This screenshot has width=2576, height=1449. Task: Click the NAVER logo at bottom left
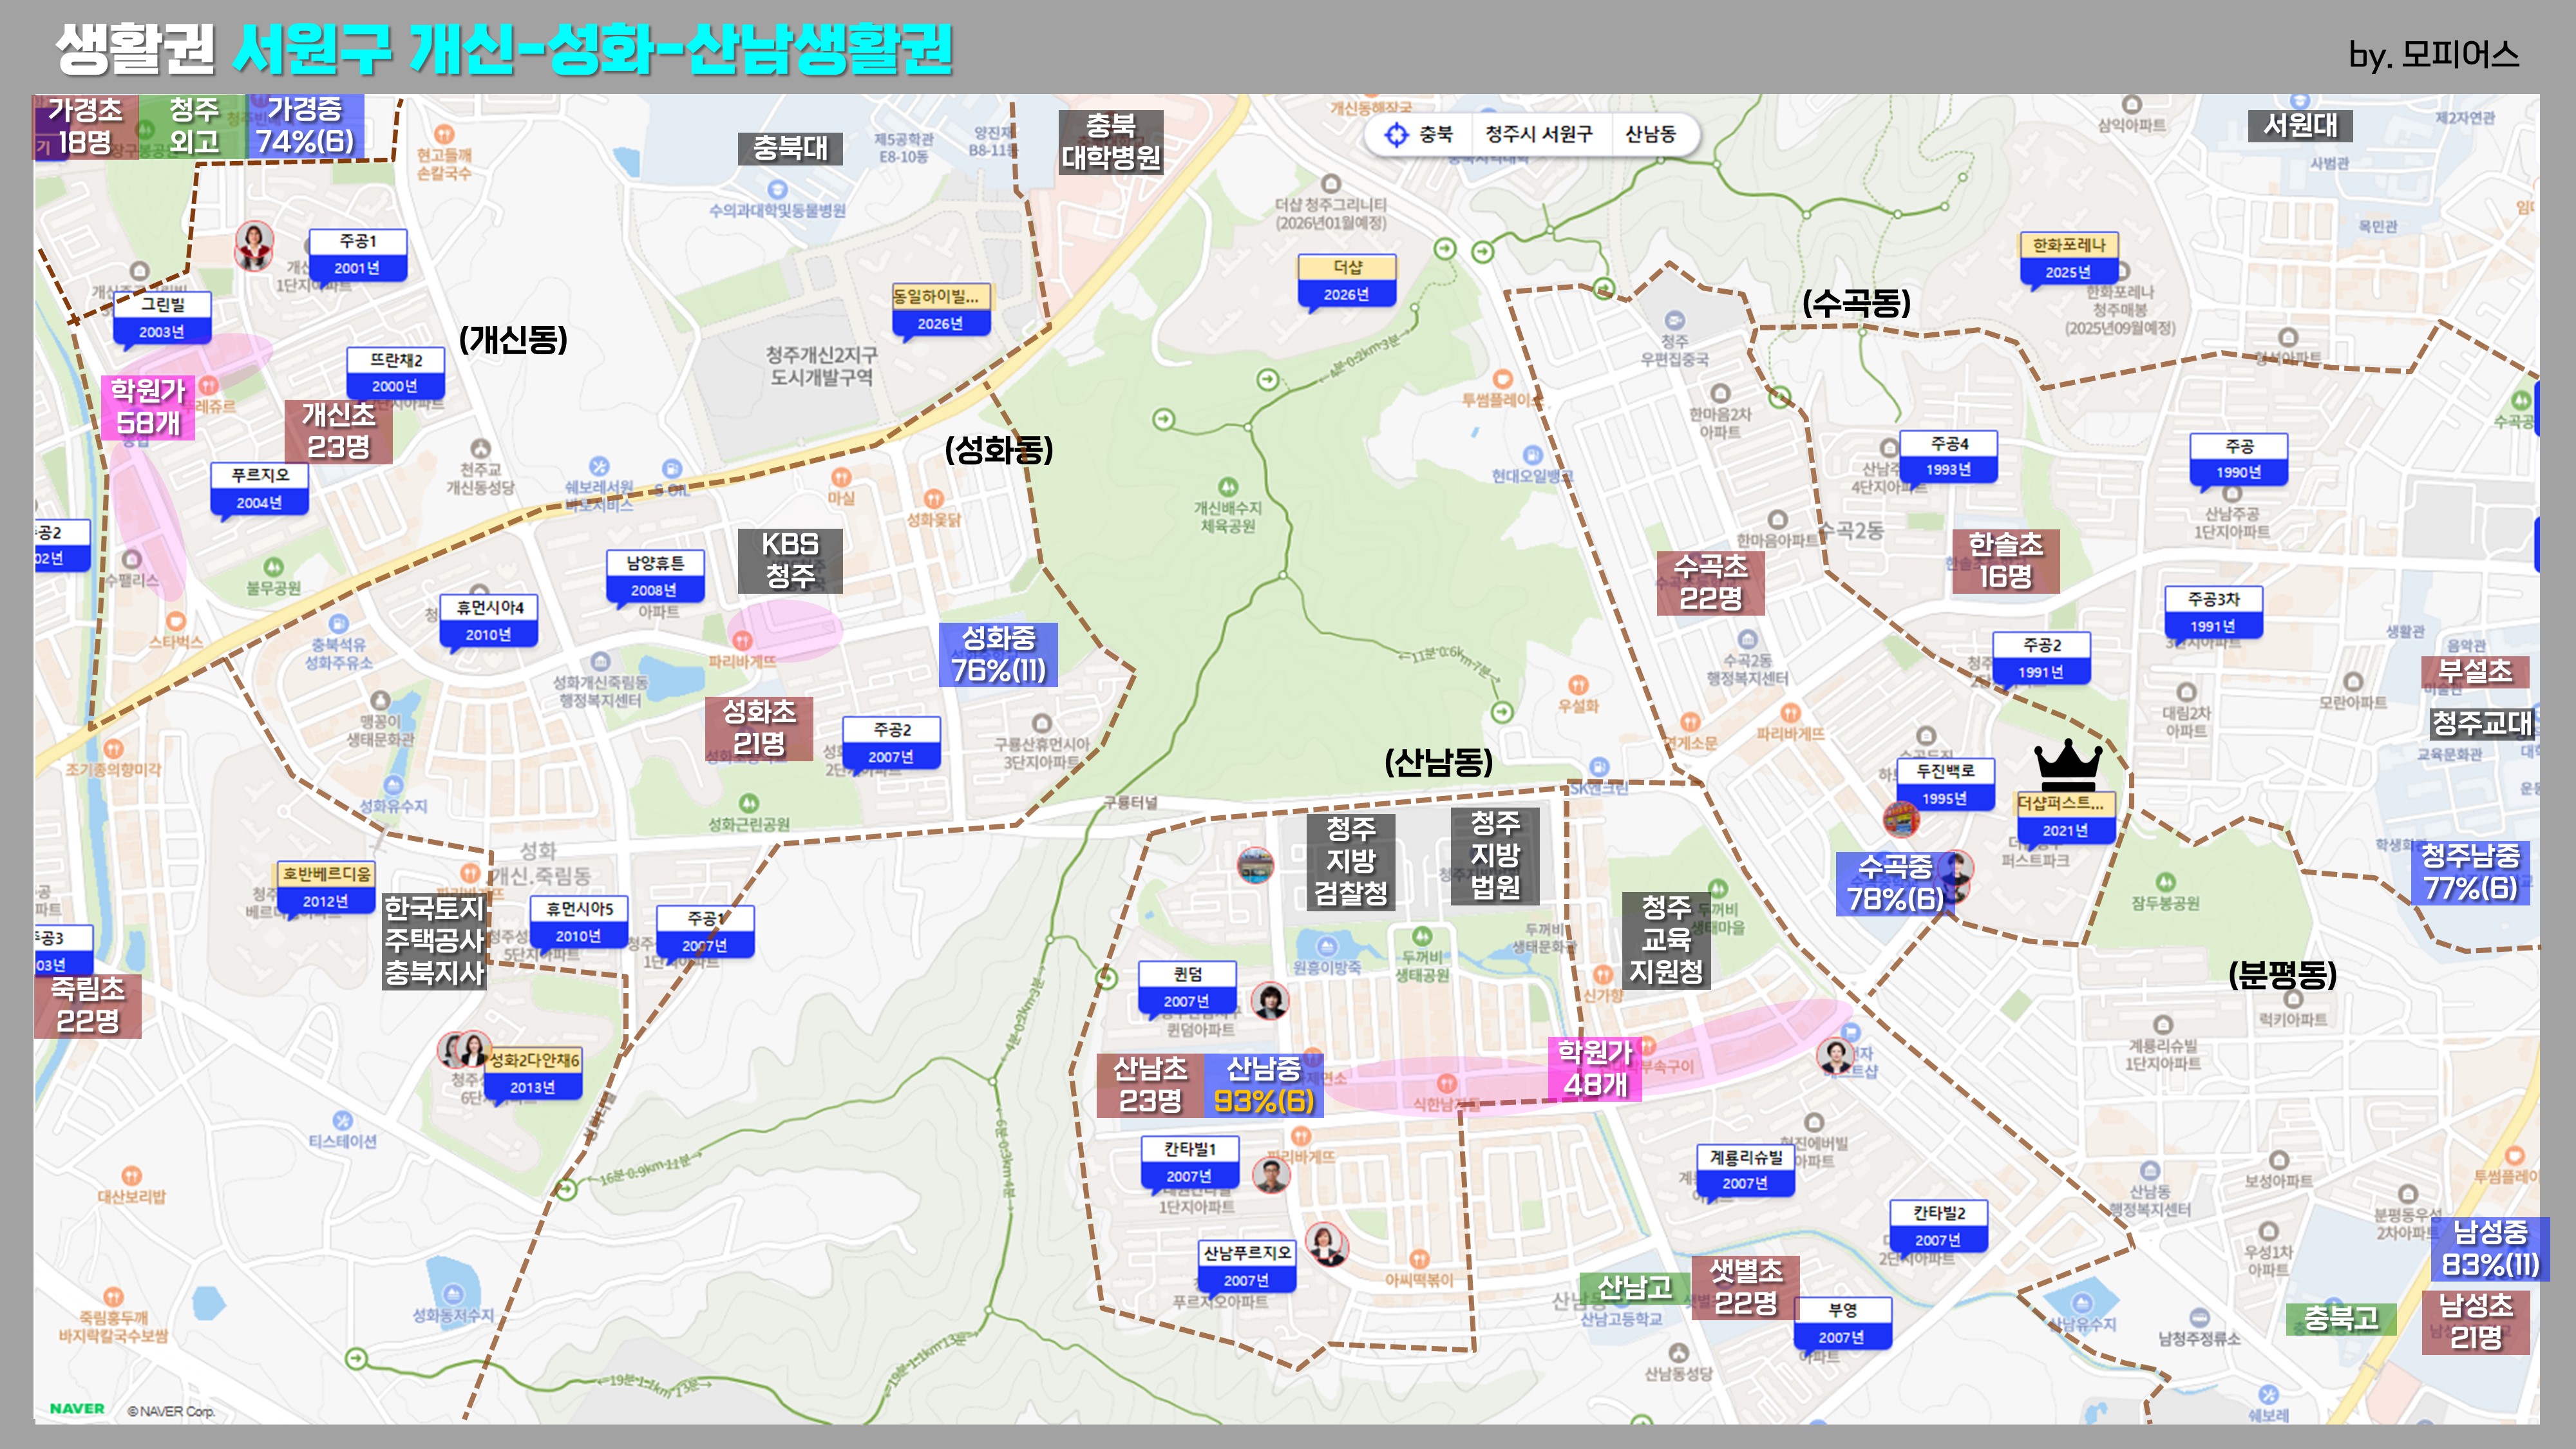[x=77, y=1408]
